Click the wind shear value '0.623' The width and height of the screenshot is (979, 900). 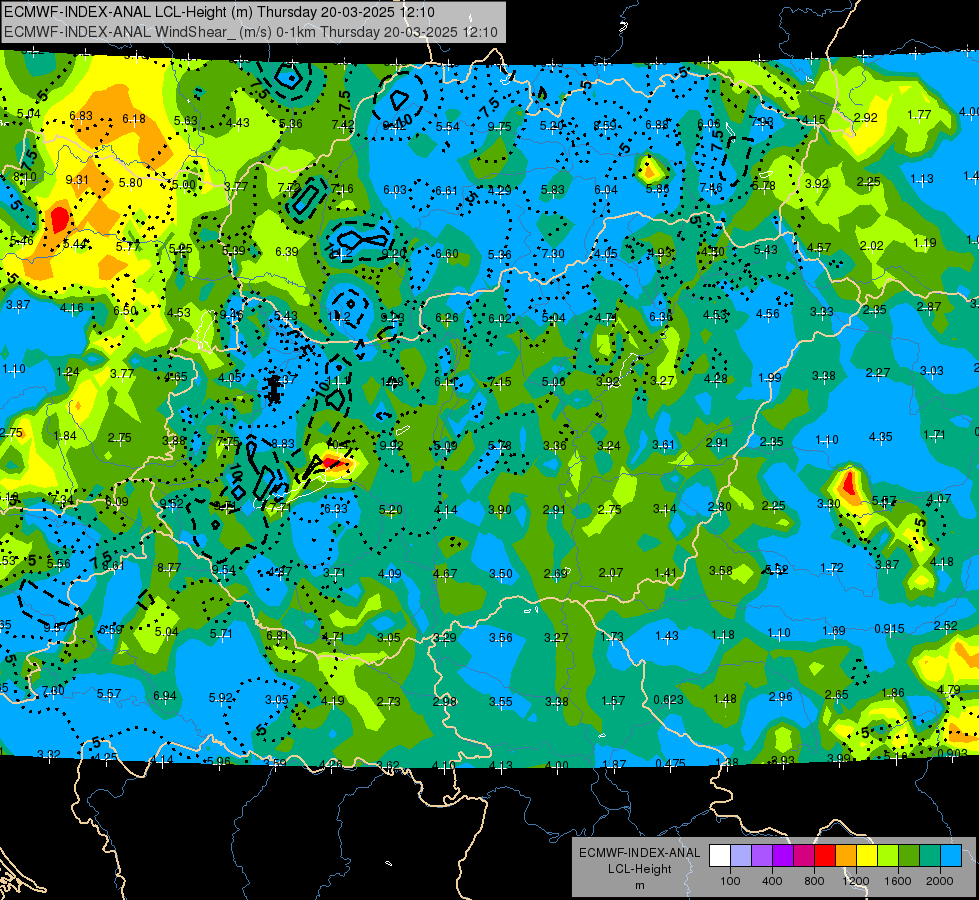point(668,700)
